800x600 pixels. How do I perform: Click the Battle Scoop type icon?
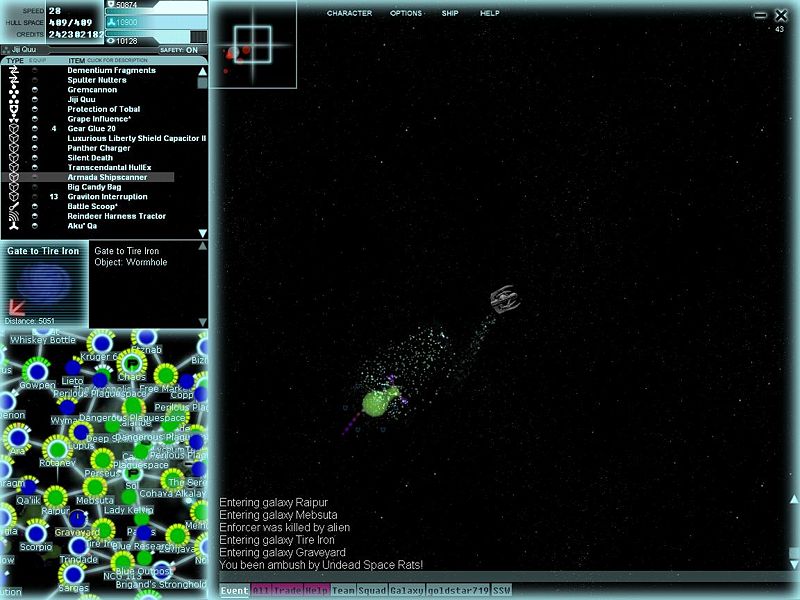point(14,206)
